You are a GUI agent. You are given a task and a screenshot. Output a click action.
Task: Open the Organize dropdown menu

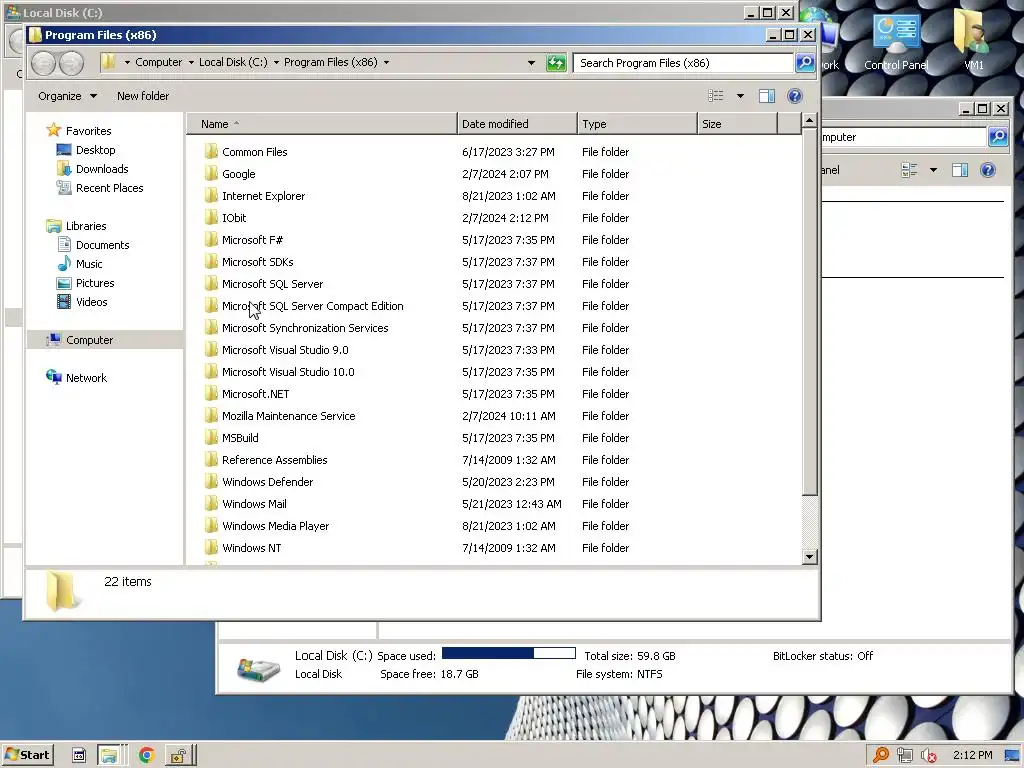click(67, 96)
